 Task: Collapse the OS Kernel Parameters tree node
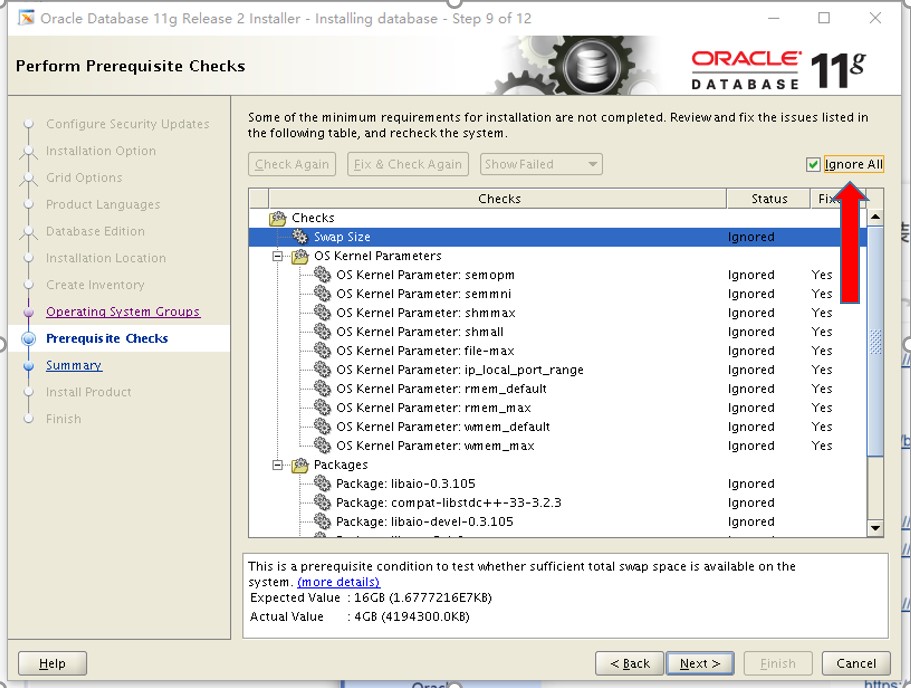coord(278,256)
